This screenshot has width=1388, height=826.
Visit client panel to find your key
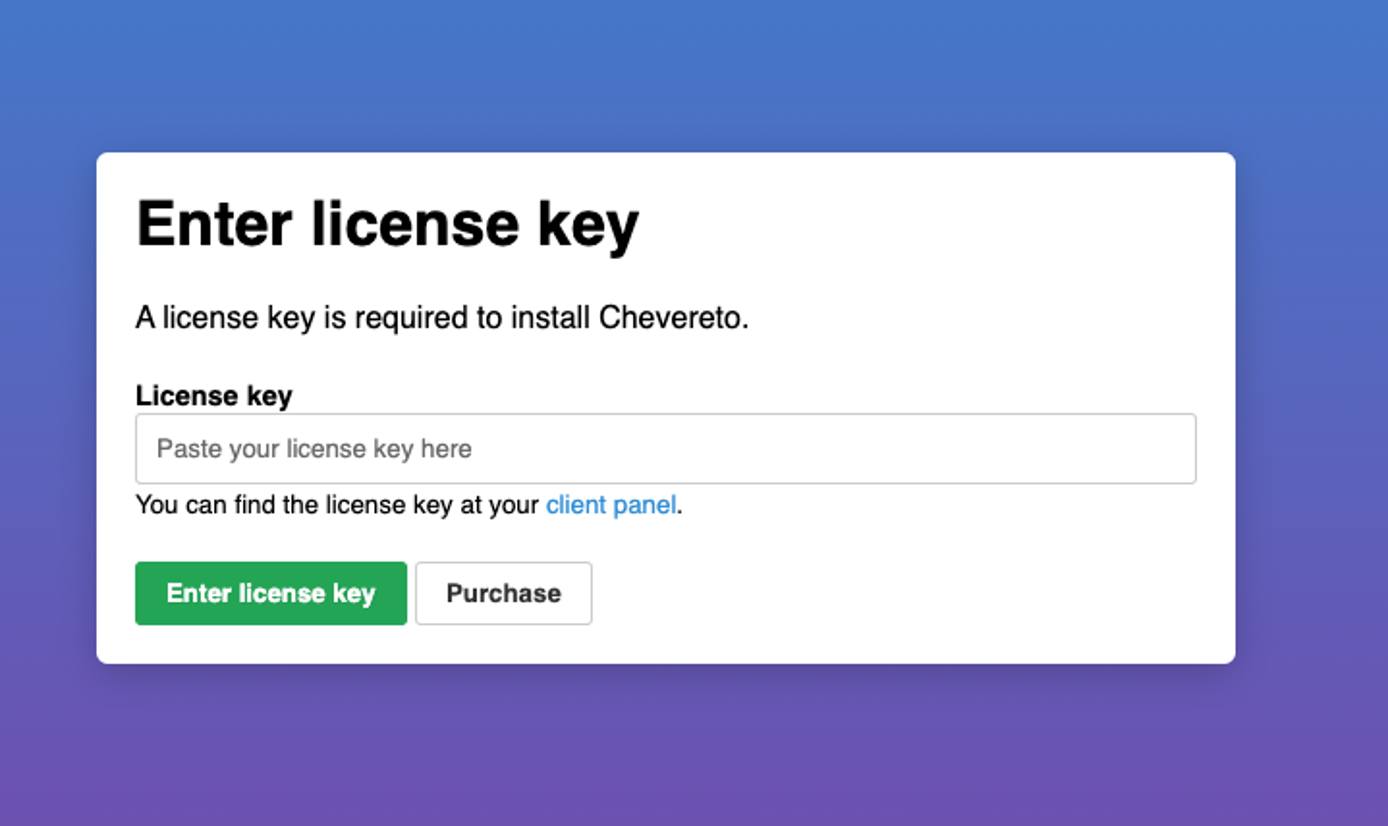[x=610, y=505]
